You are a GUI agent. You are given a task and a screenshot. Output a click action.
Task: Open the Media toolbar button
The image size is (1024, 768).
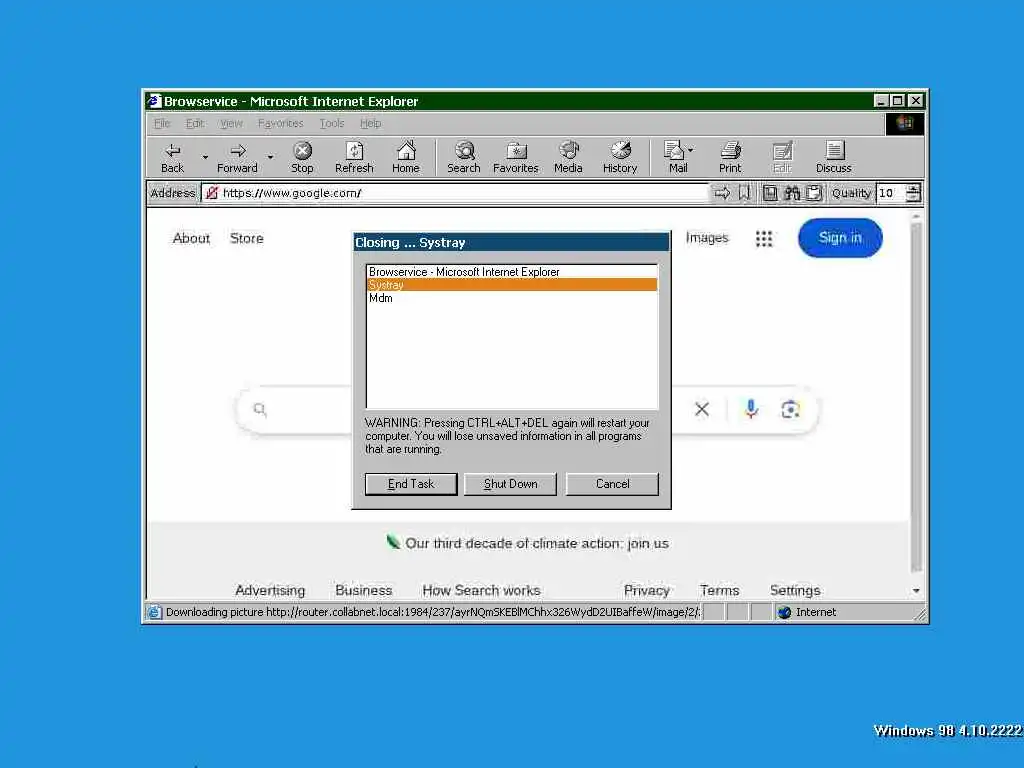coord(568,158)
